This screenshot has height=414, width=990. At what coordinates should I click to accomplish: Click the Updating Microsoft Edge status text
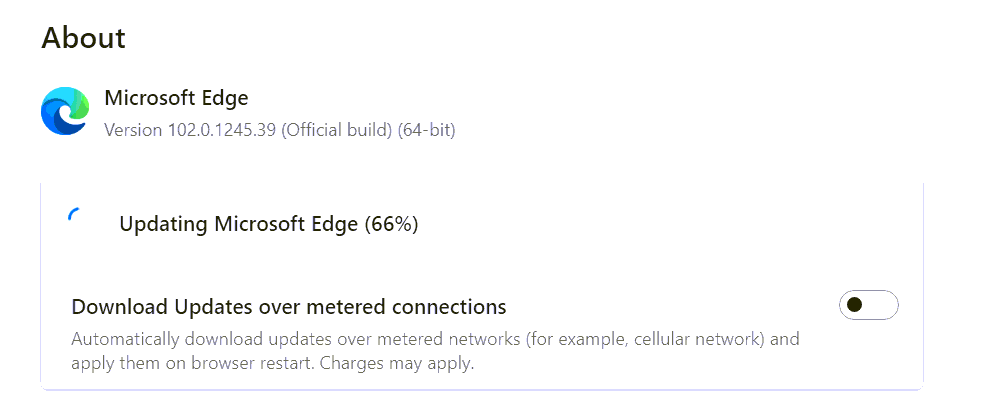pos(268,224)
